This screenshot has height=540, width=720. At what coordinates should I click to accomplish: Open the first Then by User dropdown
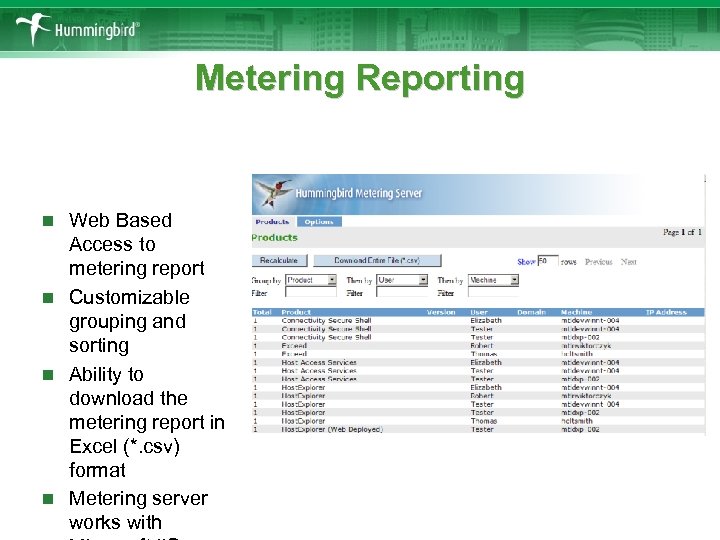pyautogui.click(x=402, y=280)
